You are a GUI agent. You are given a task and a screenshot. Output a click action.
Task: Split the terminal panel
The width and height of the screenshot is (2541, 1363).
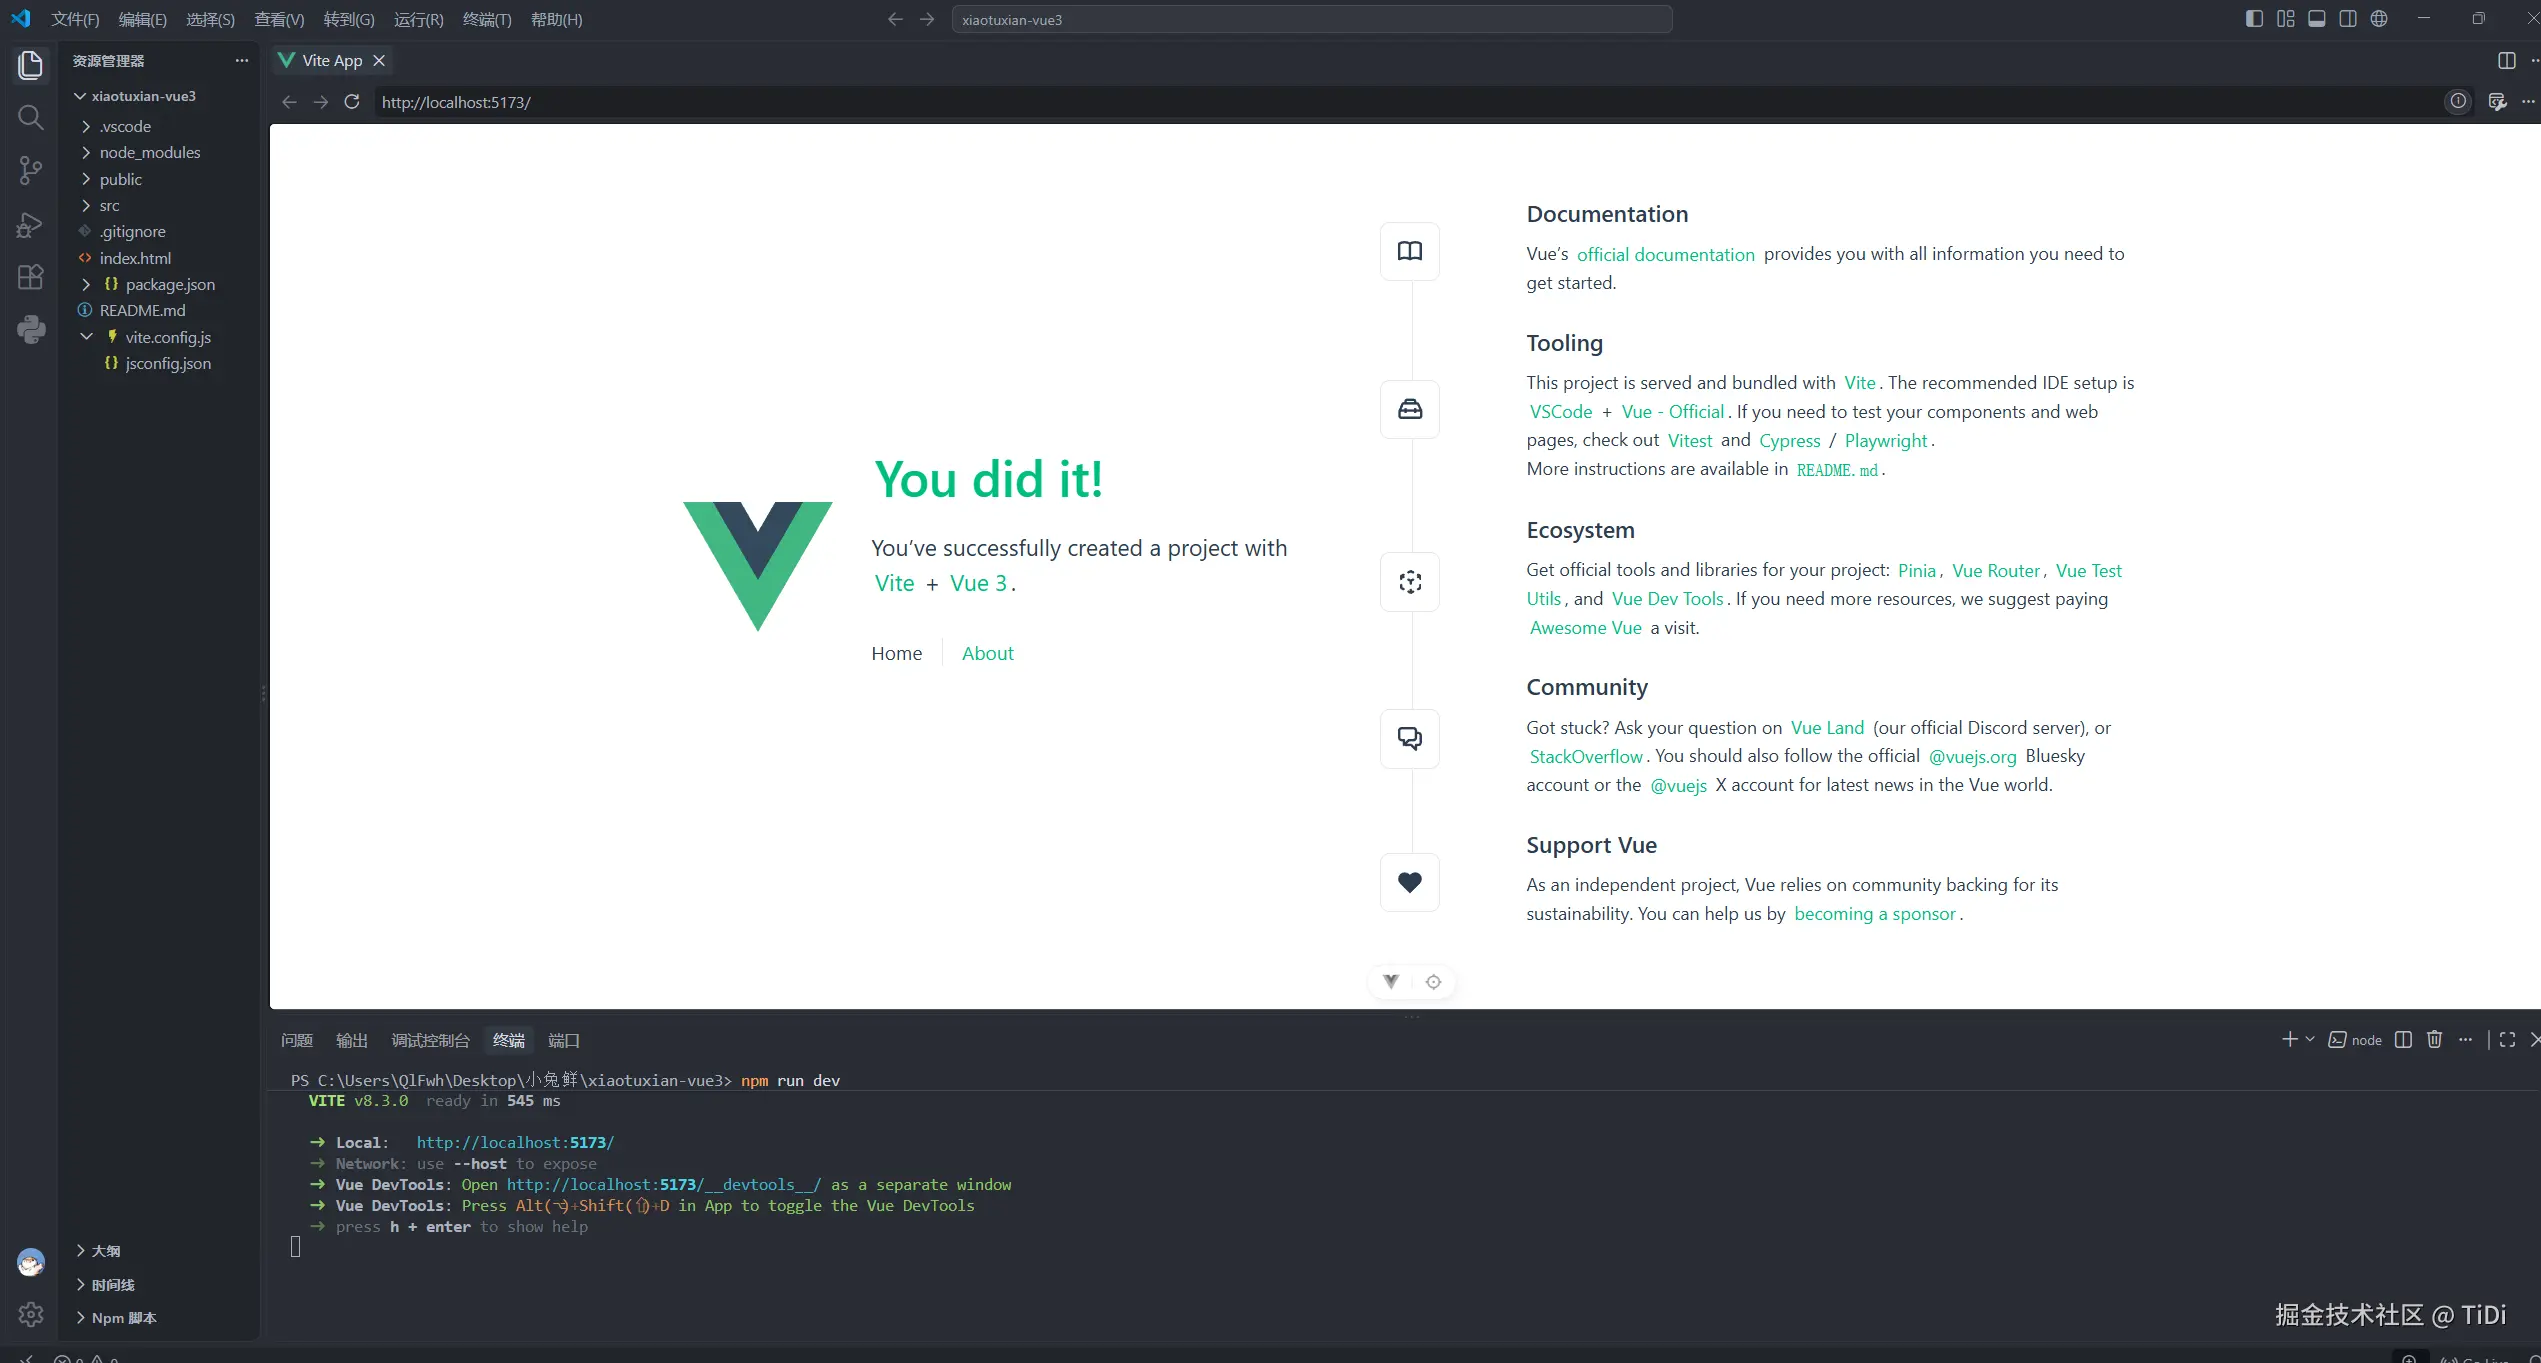click(x=2404, y=1040)
